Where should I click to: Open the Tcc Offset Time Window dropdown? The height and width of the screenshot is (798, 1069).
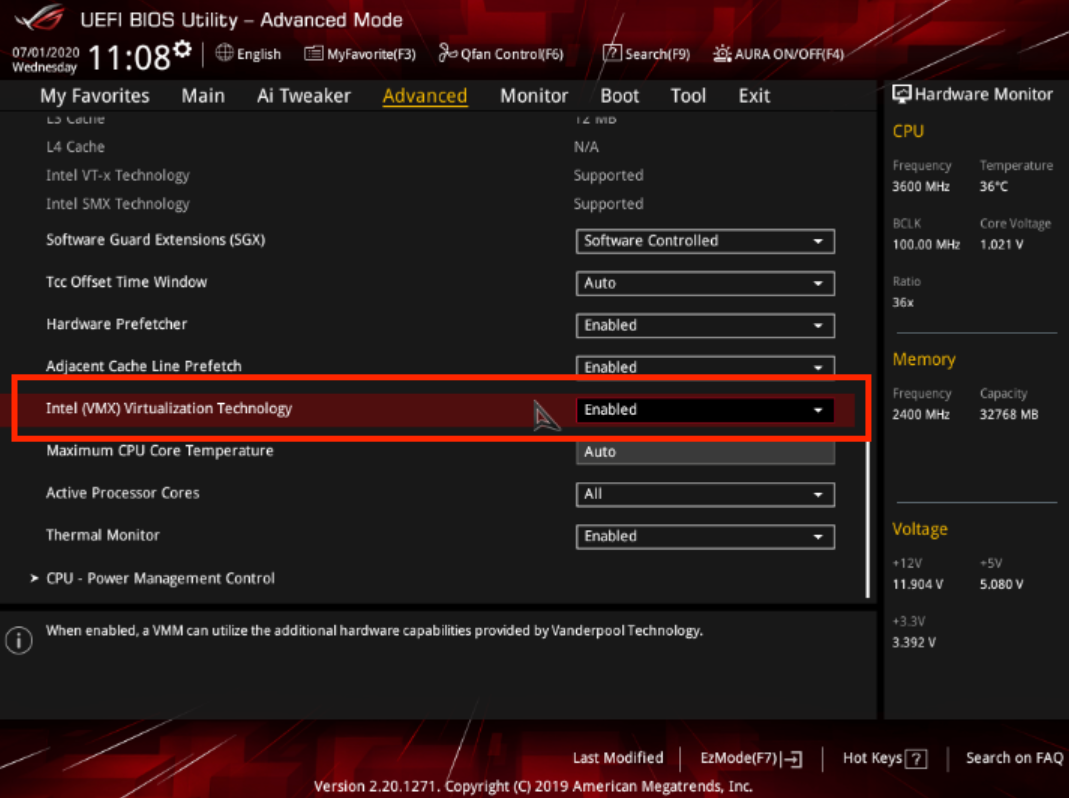click(x=705, y=283)
